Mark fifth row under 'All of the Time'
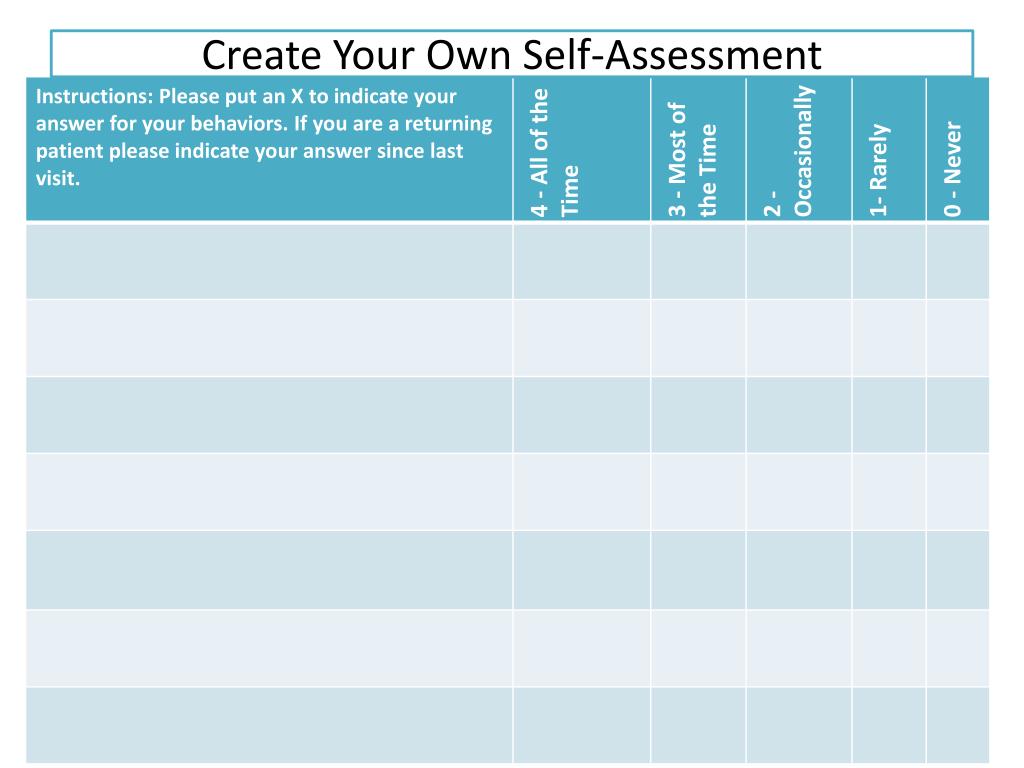Screen dimensions: 1024x768 (x=582, y=570)
